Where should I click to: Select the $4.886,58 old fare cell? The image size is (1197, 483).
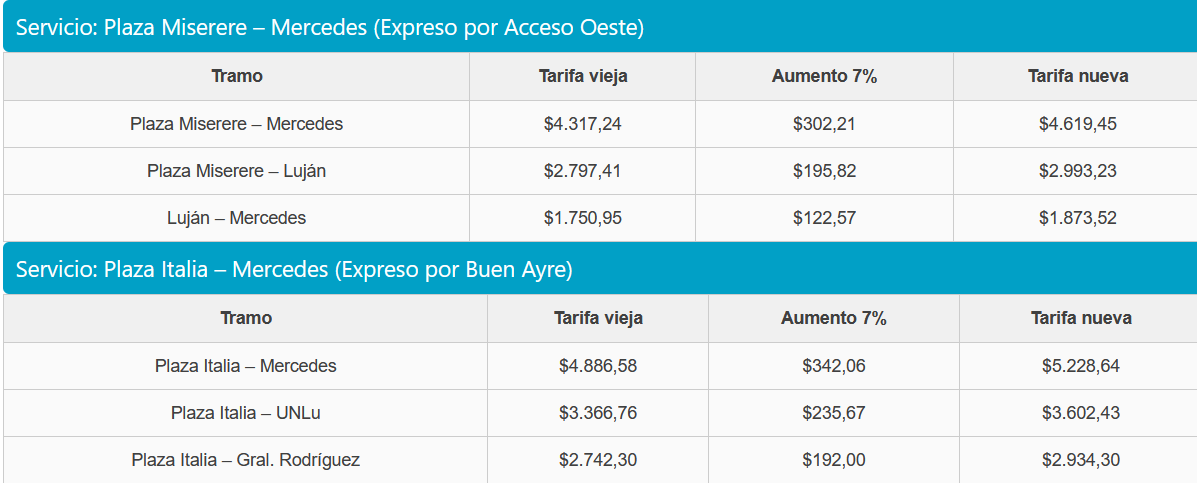[x=598, y=366]
